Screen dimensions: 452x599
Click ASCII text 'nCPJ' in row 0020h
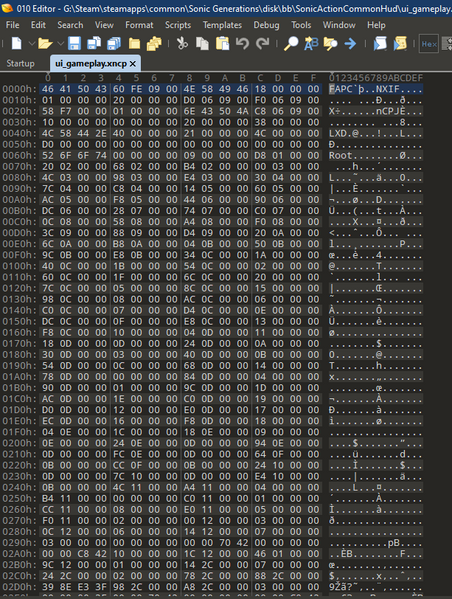(387, 111)
